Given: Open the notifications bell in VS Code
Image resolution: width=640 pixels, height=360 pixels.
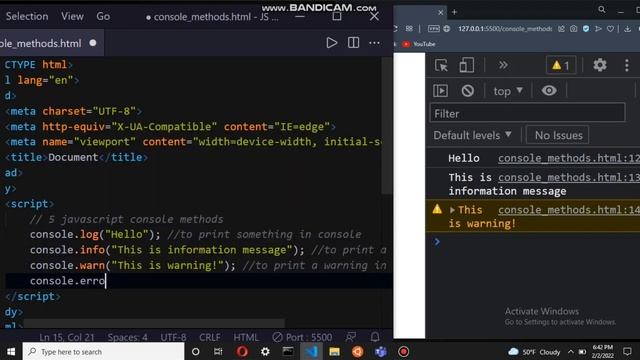Looking at the screenshot, I should pyautogui.click(x=375, y=337).
